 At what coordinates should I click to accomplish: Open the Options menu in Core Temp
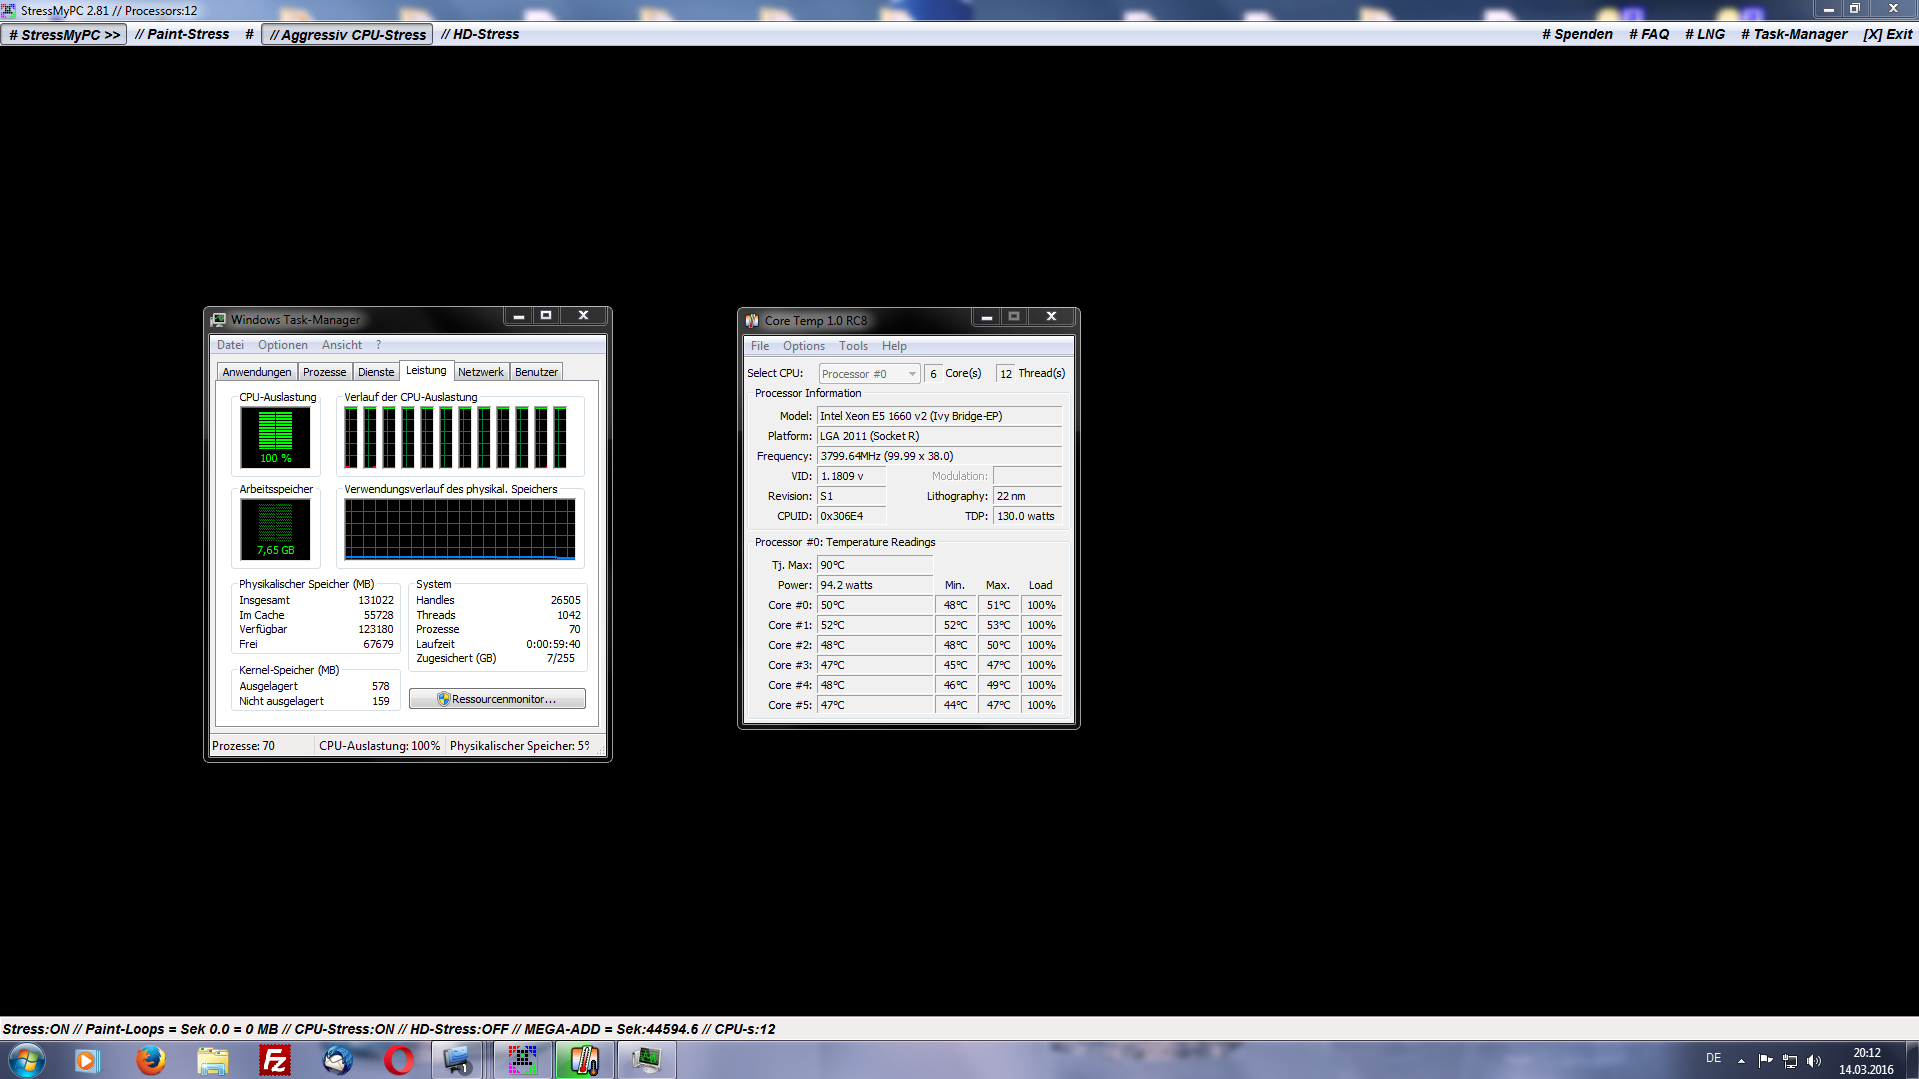[803, 346]
